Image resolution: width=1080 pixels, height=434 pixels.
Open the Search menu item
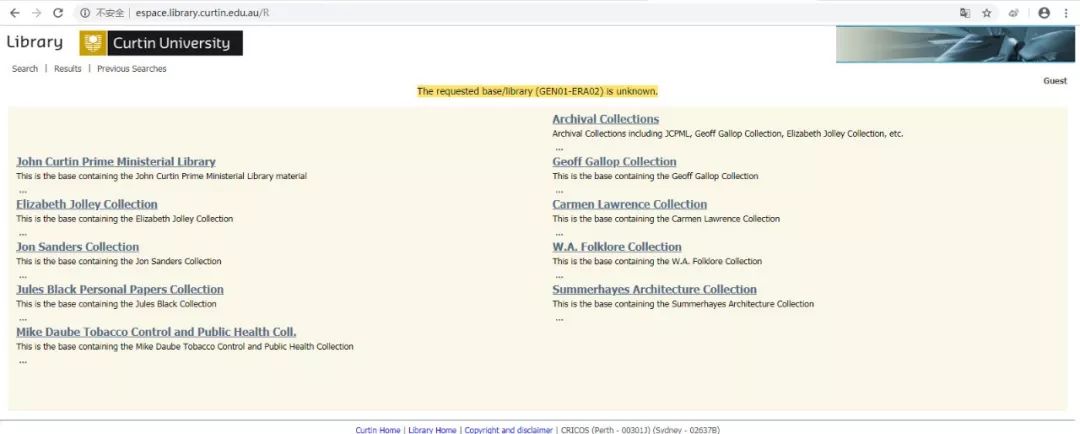click(25, 69)
